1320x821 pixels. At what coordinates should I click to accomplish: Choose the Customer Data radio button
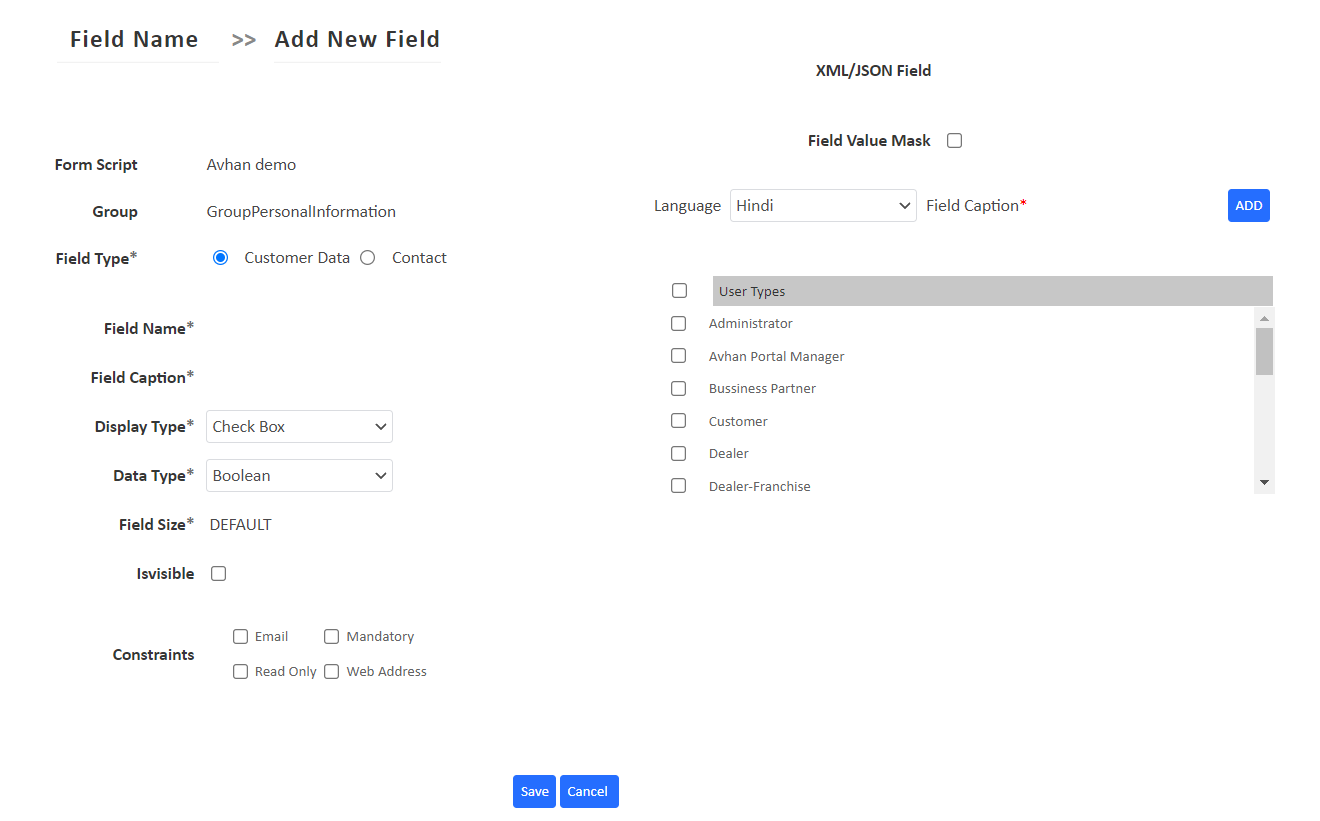click(220, 257)
